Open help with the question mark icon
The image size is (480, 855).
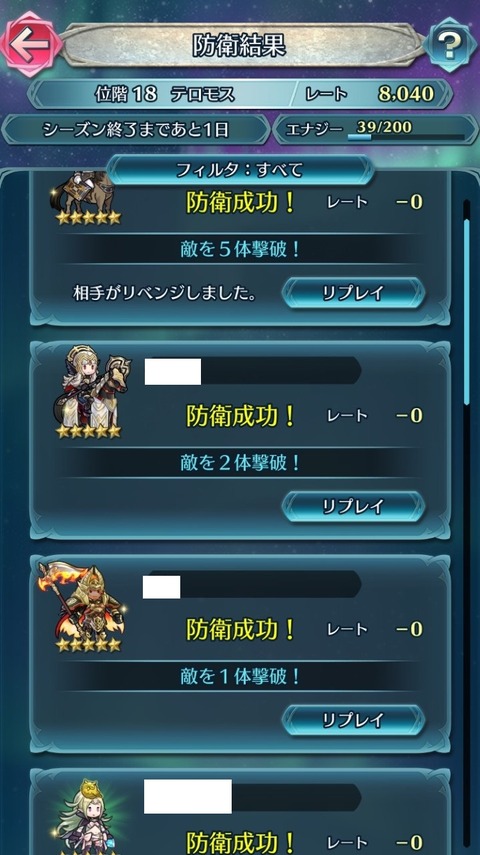(x=449, y=46)
